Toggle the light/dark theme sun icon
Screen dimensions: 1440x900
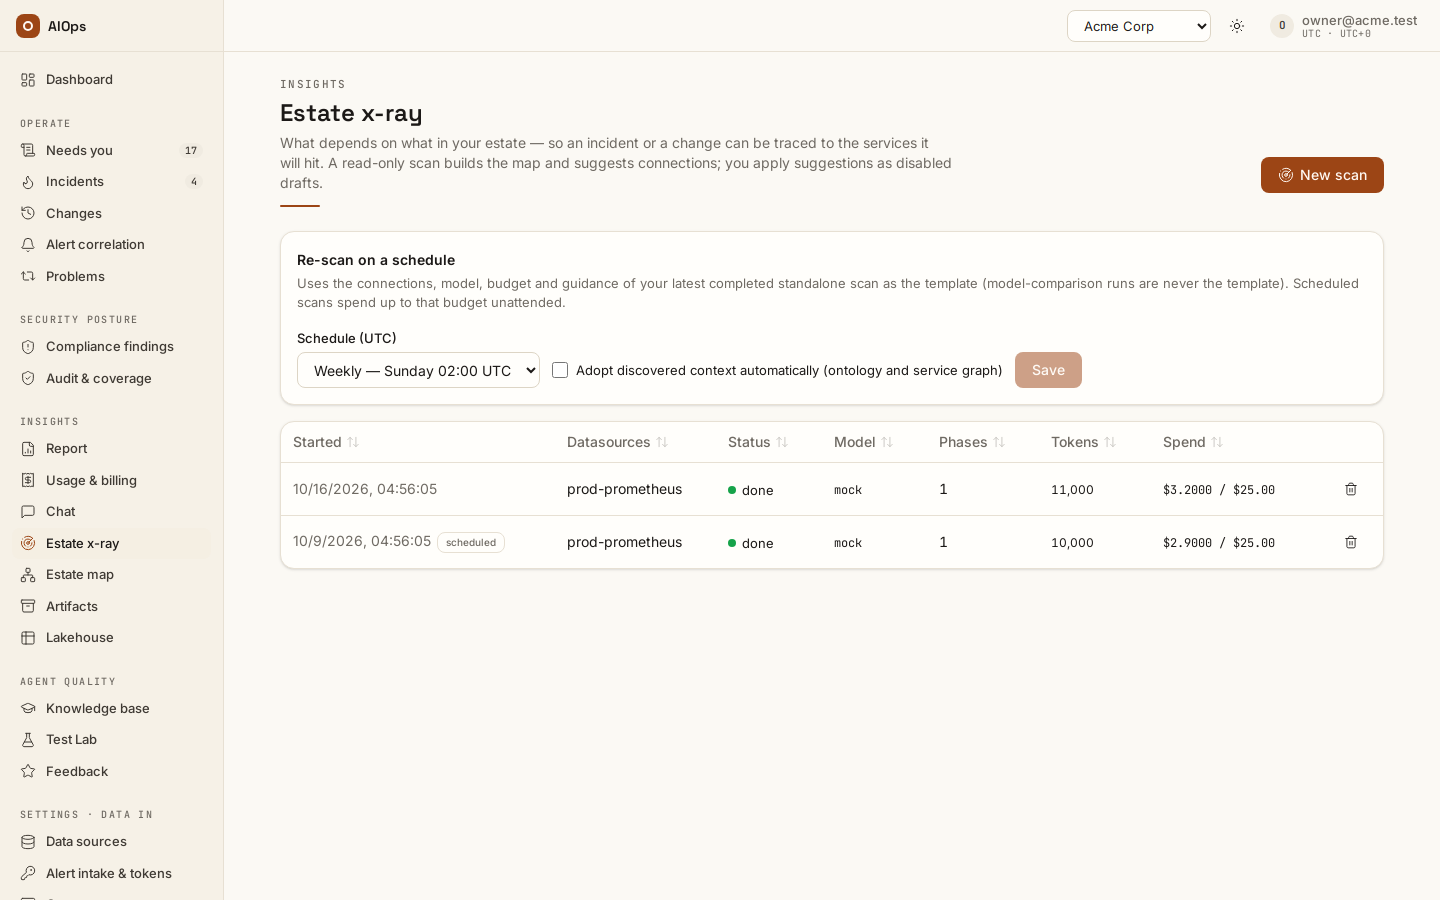coord(1237,26)
